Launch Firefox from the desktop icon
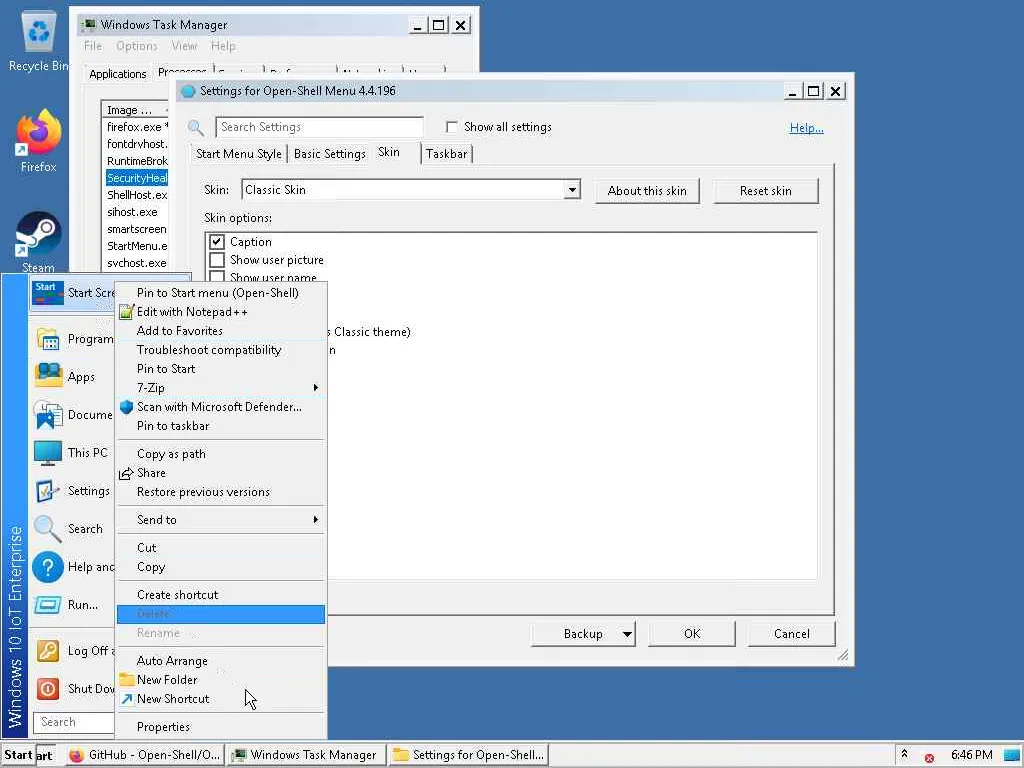 tap(38, 141)
